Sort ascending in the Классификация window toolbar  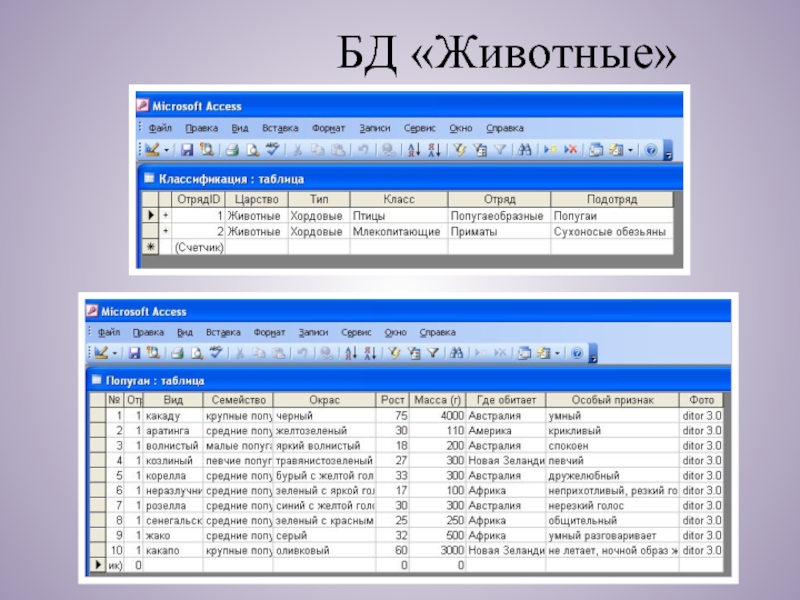pyautogui.click(x=414, y=150)
